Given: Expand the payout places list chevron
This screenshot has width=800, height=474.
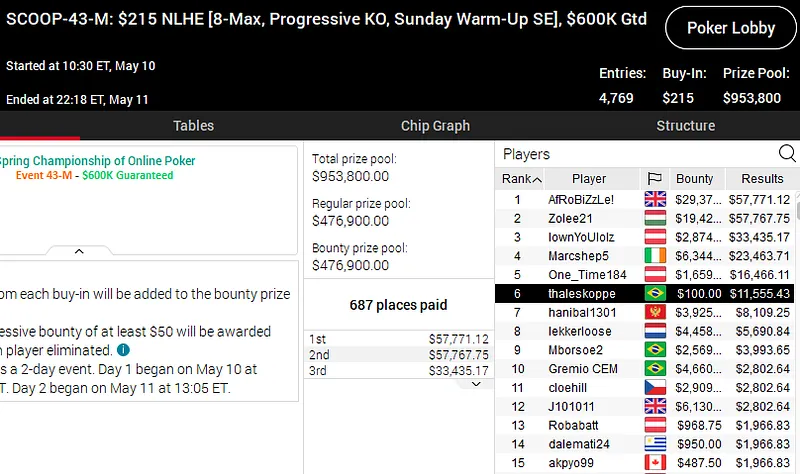Looking at the screenshot, I should (x=476, y=384).
